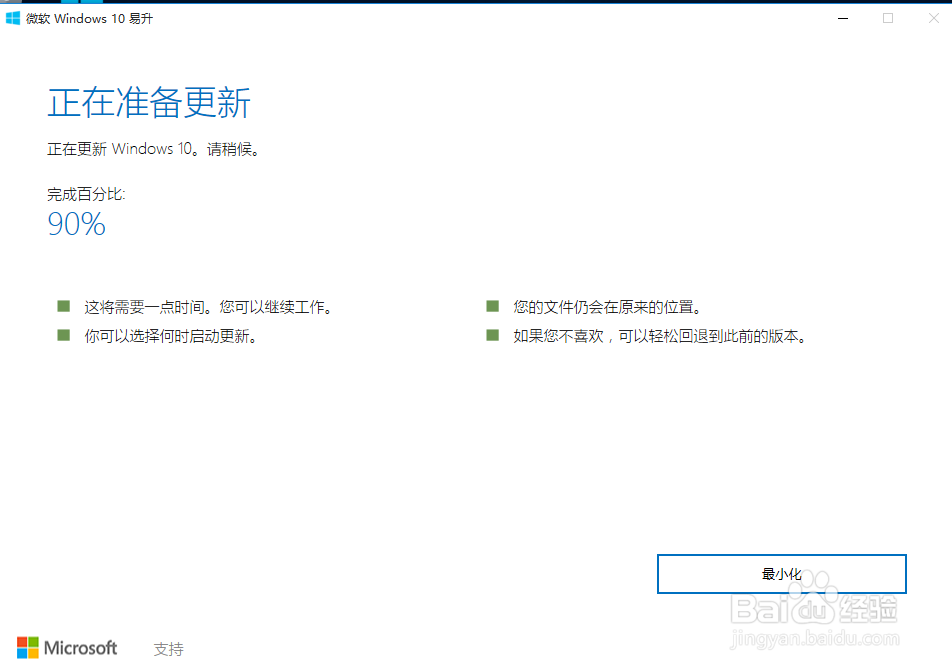This screenshot has width=952, height=672.
Task: Click the disabled maximize button
Action: point(888,18)
